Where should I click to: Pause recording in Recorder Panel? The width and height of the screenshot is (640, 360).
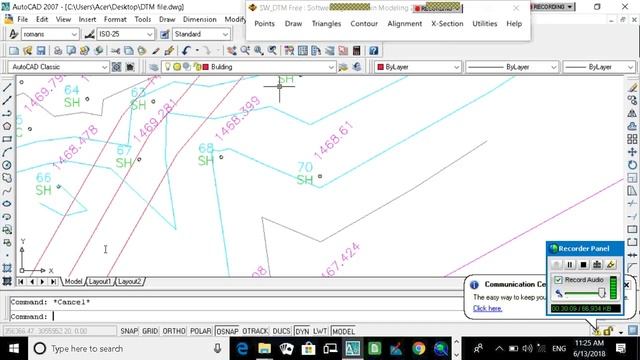click(x=570, y=265)
